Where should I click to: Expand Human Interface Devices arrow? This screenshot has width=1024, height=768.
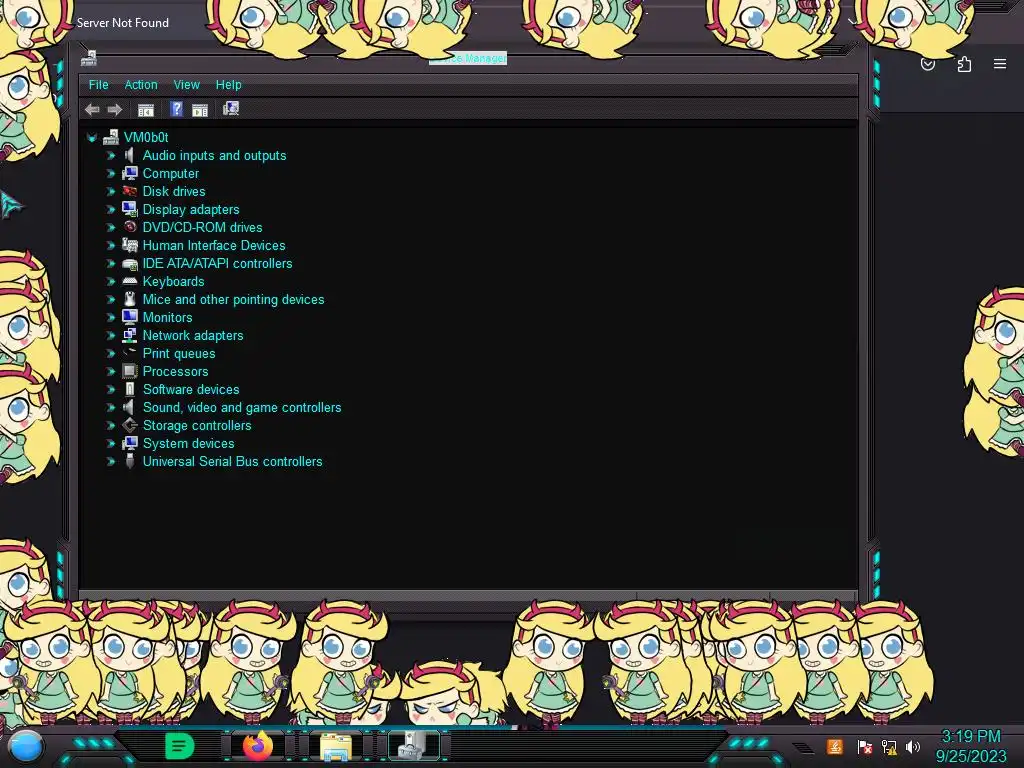pyautogui.click(x=110, y=246)
